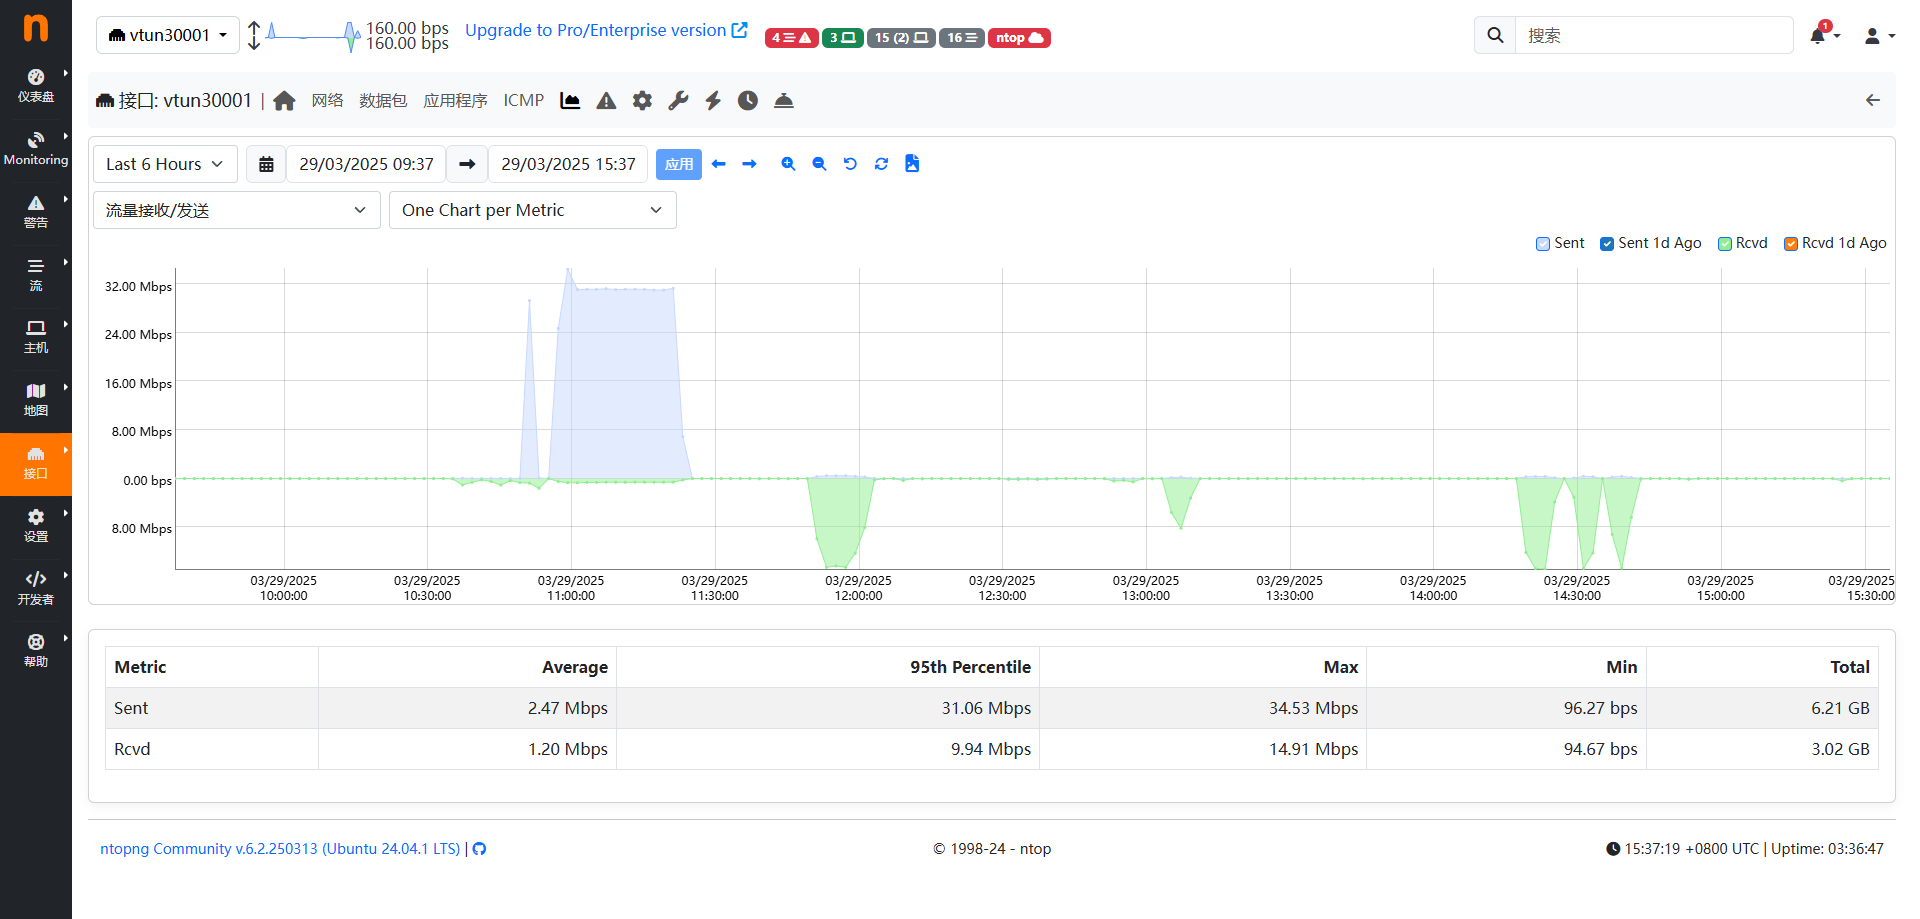Refresh the chart data

click(x=881, y=164)
